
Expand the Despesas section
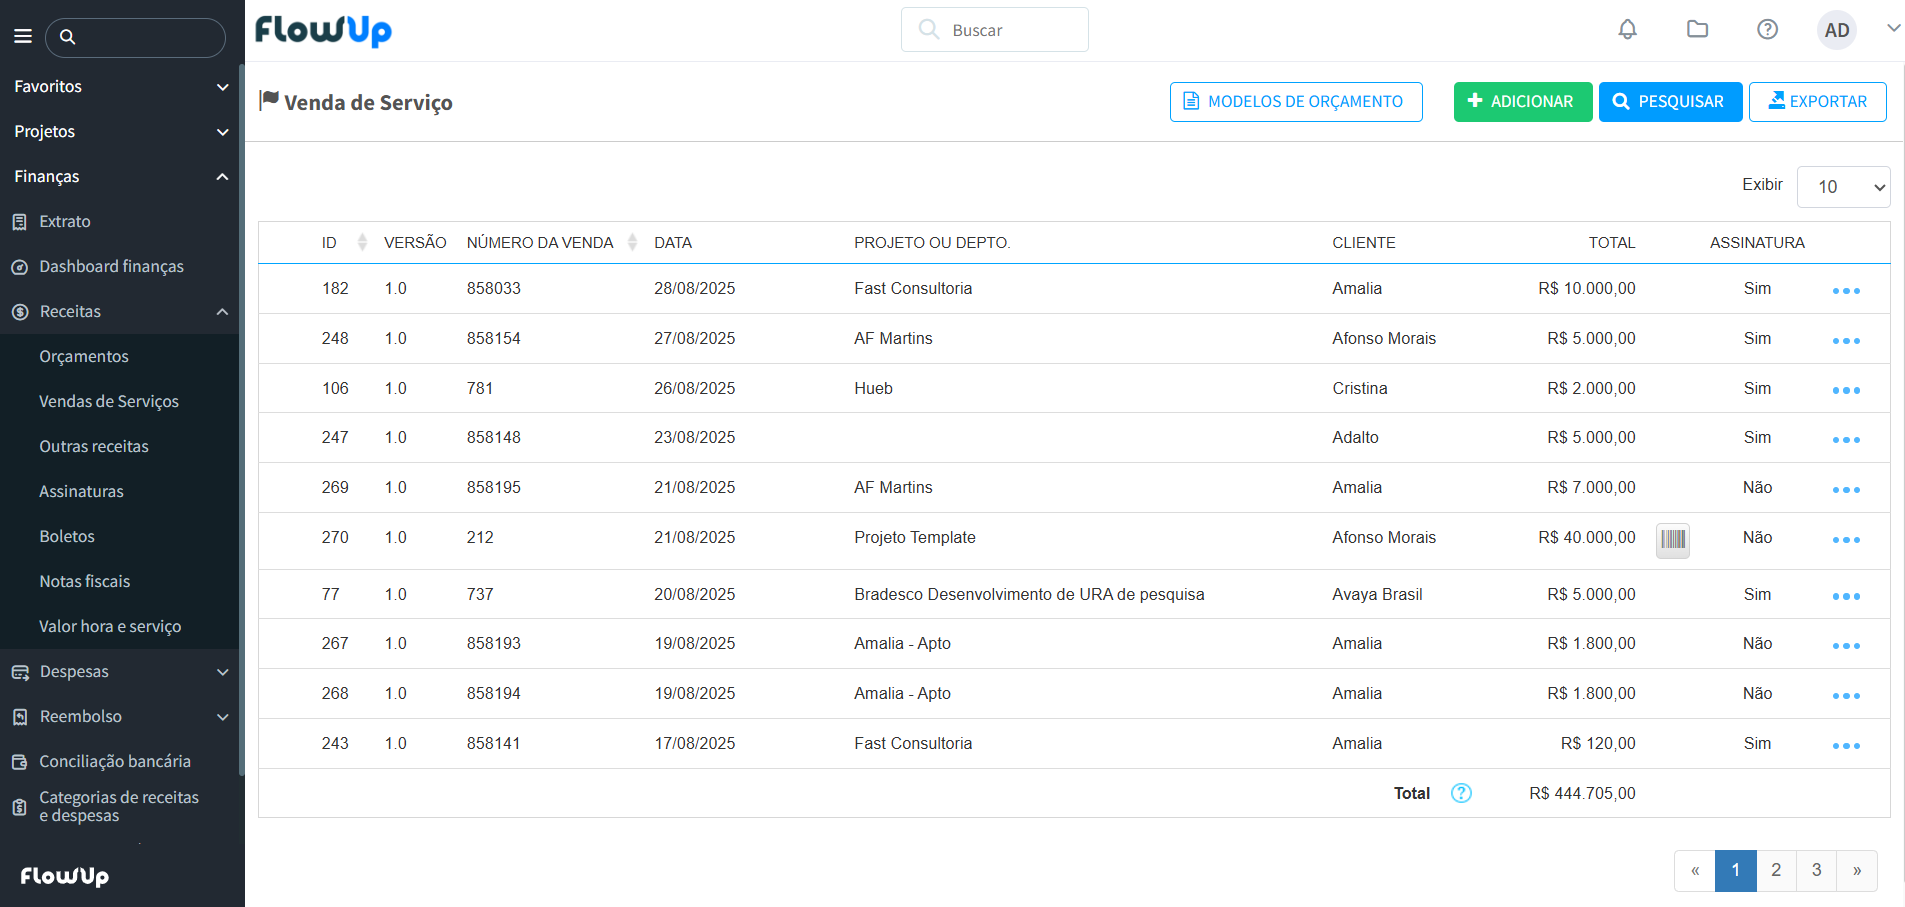point(222,672)
